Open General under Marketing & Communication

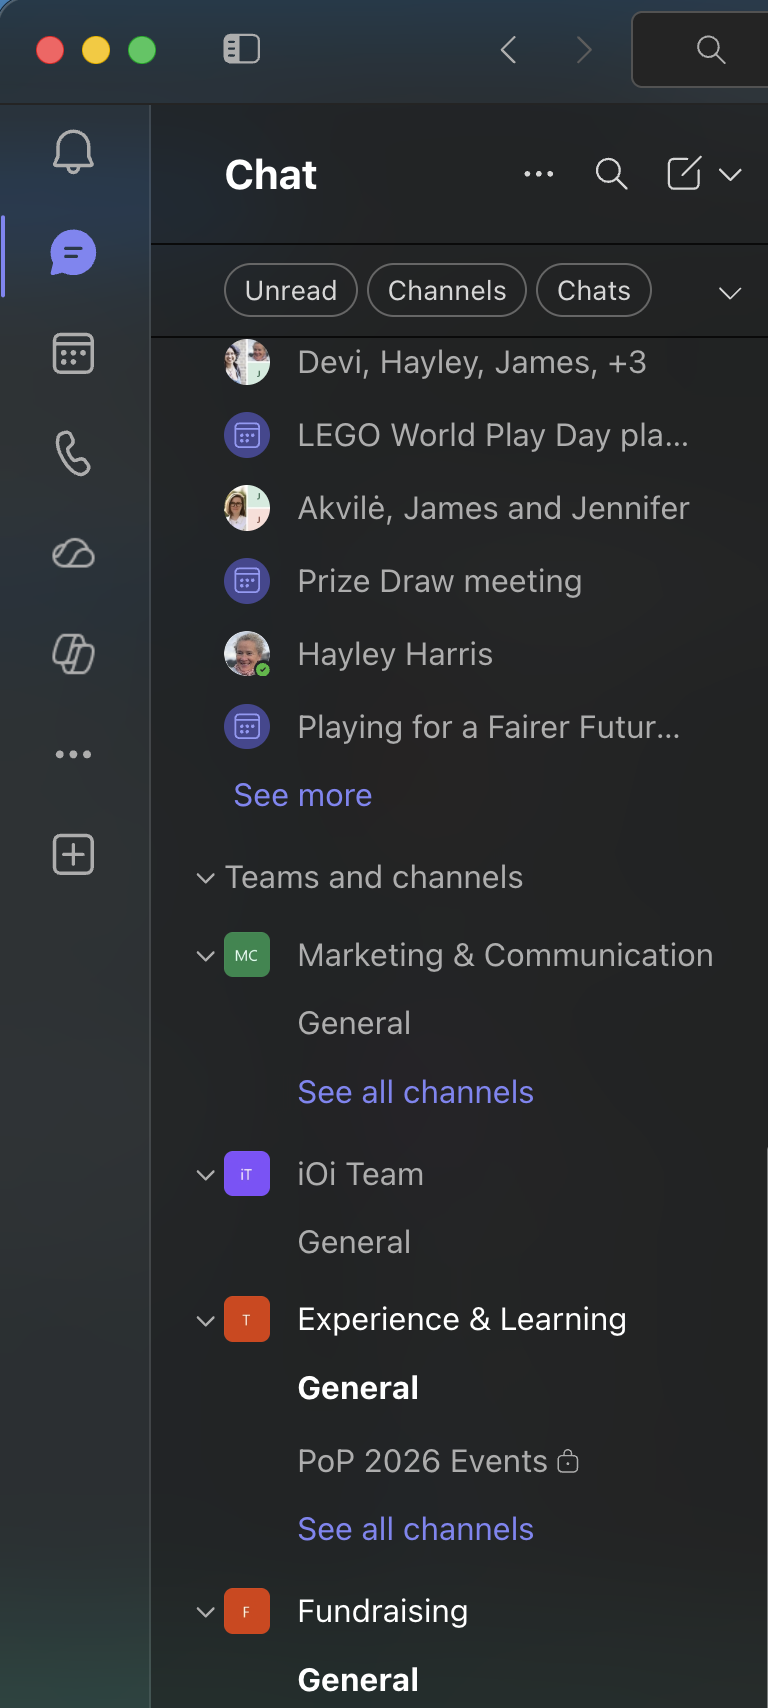click(354, 1023)
